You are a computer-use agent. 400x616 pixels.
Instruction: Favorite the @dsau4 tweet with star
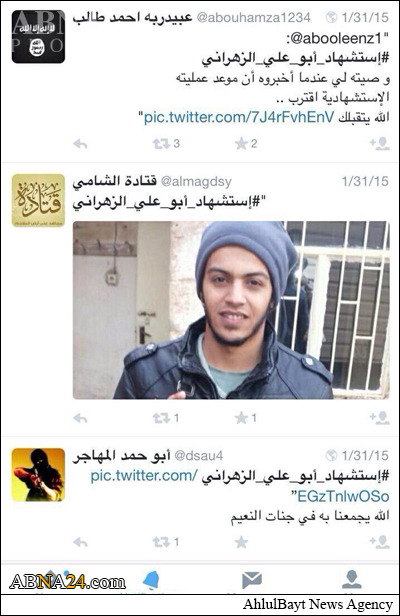tap(241, 543)
